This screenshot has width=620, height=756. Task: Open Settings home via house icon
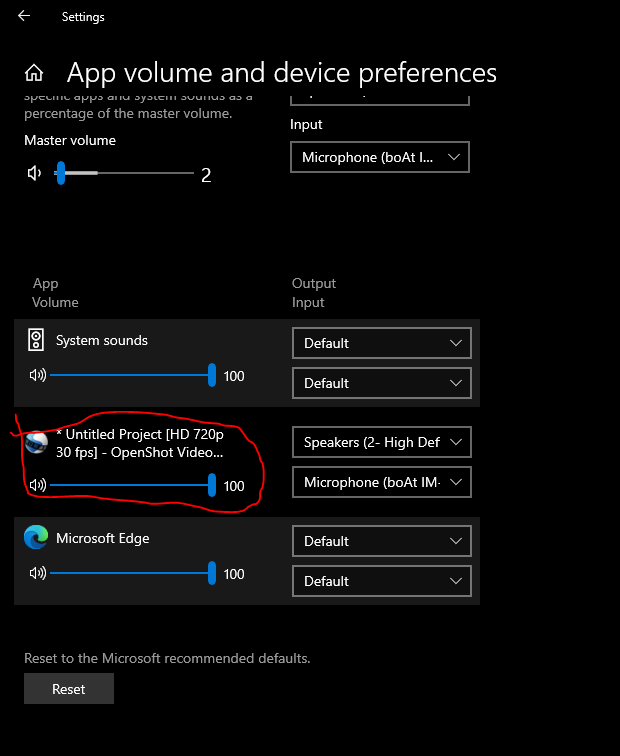(x=34, y=73)
